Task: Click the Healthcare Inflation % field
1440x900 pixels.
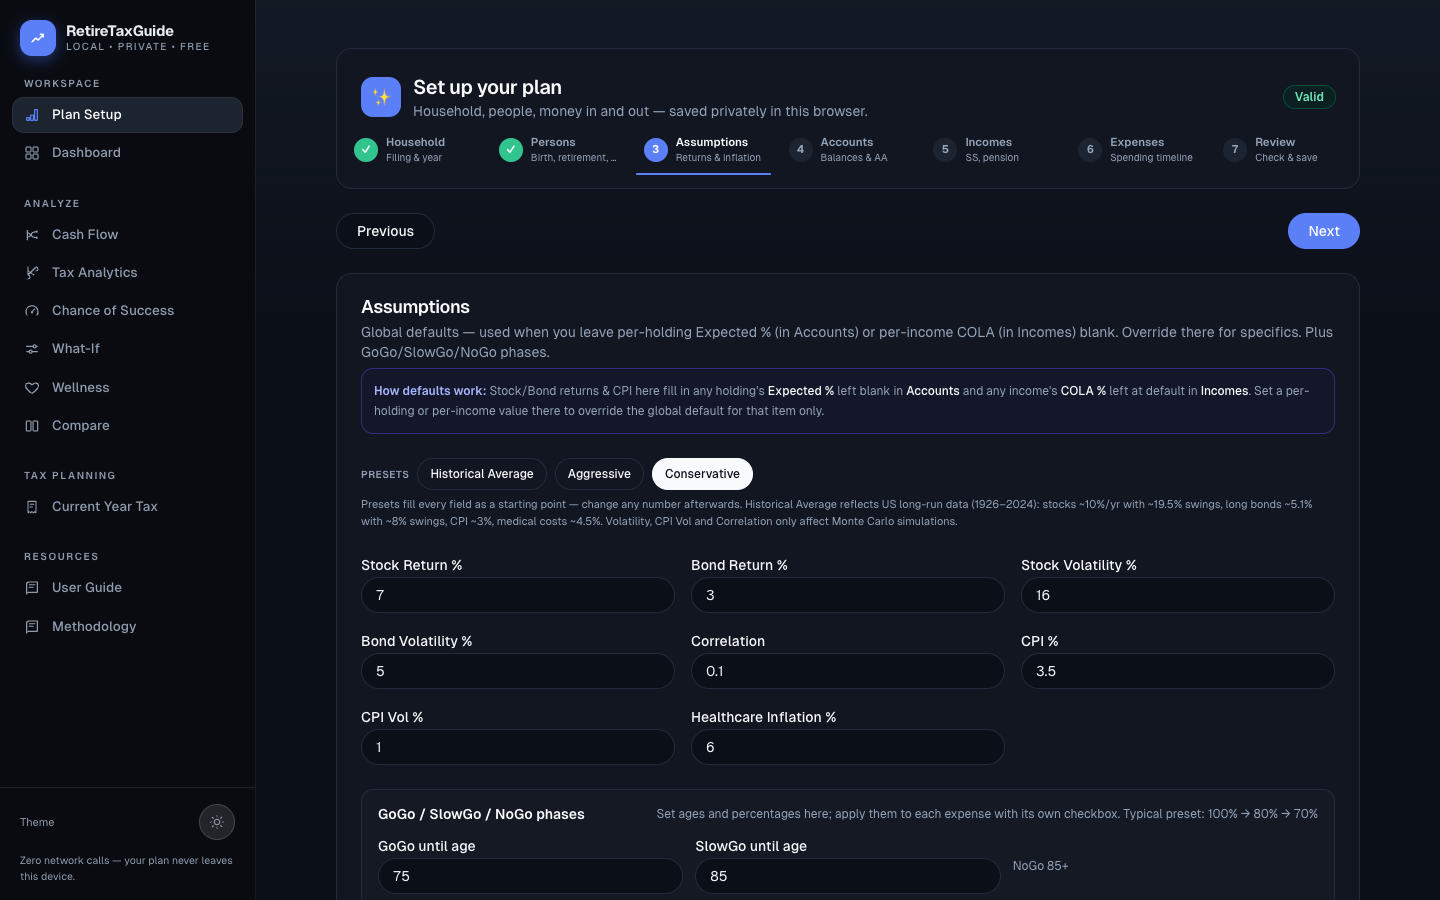Action: point(848,747)
